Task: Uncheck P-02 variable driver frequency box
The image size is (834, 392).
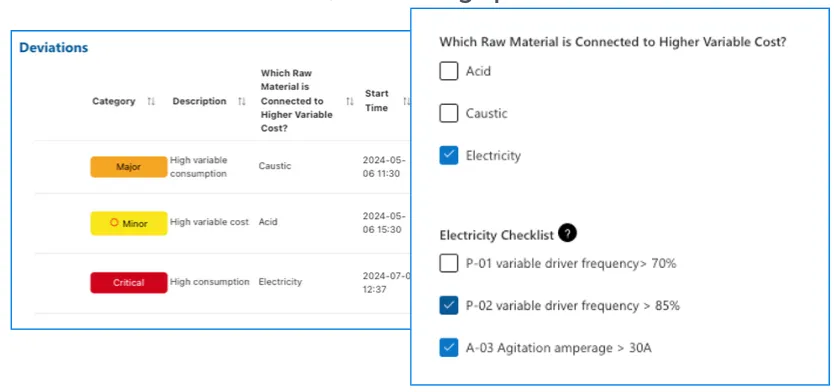Action: [x=448, y=306]
